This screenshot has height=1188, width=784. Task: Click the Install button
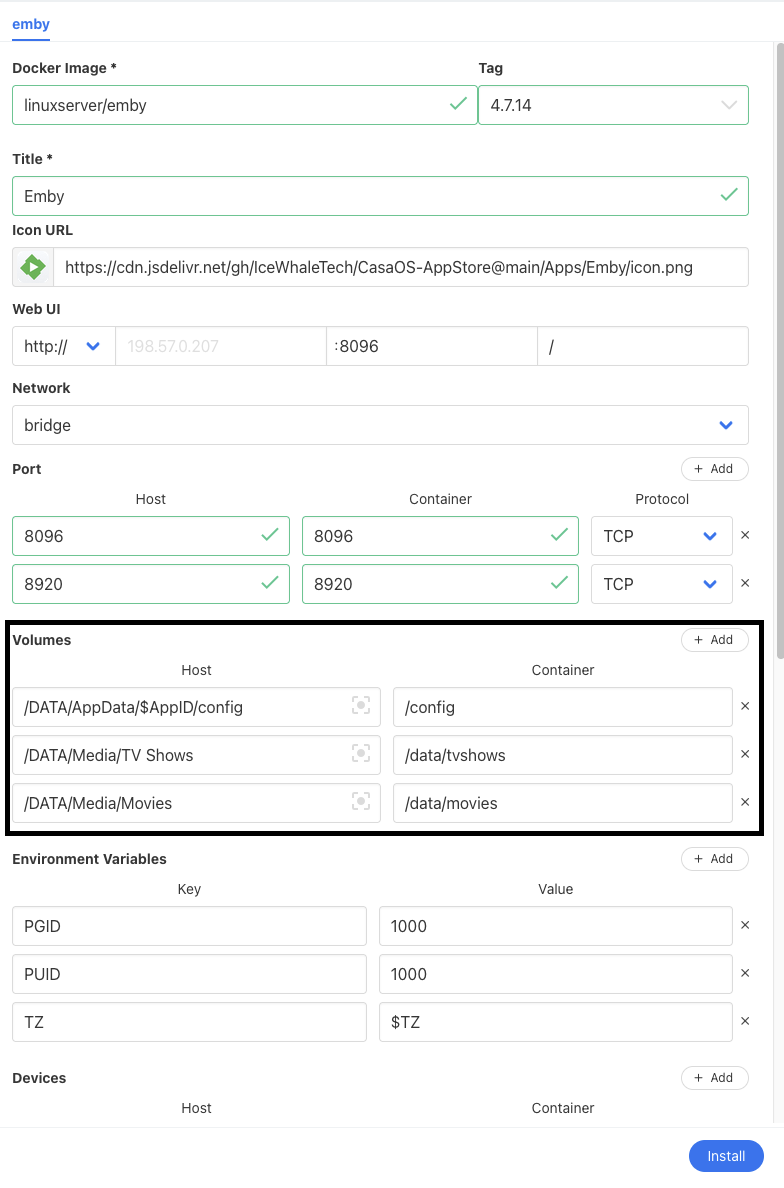[726, 1156]
